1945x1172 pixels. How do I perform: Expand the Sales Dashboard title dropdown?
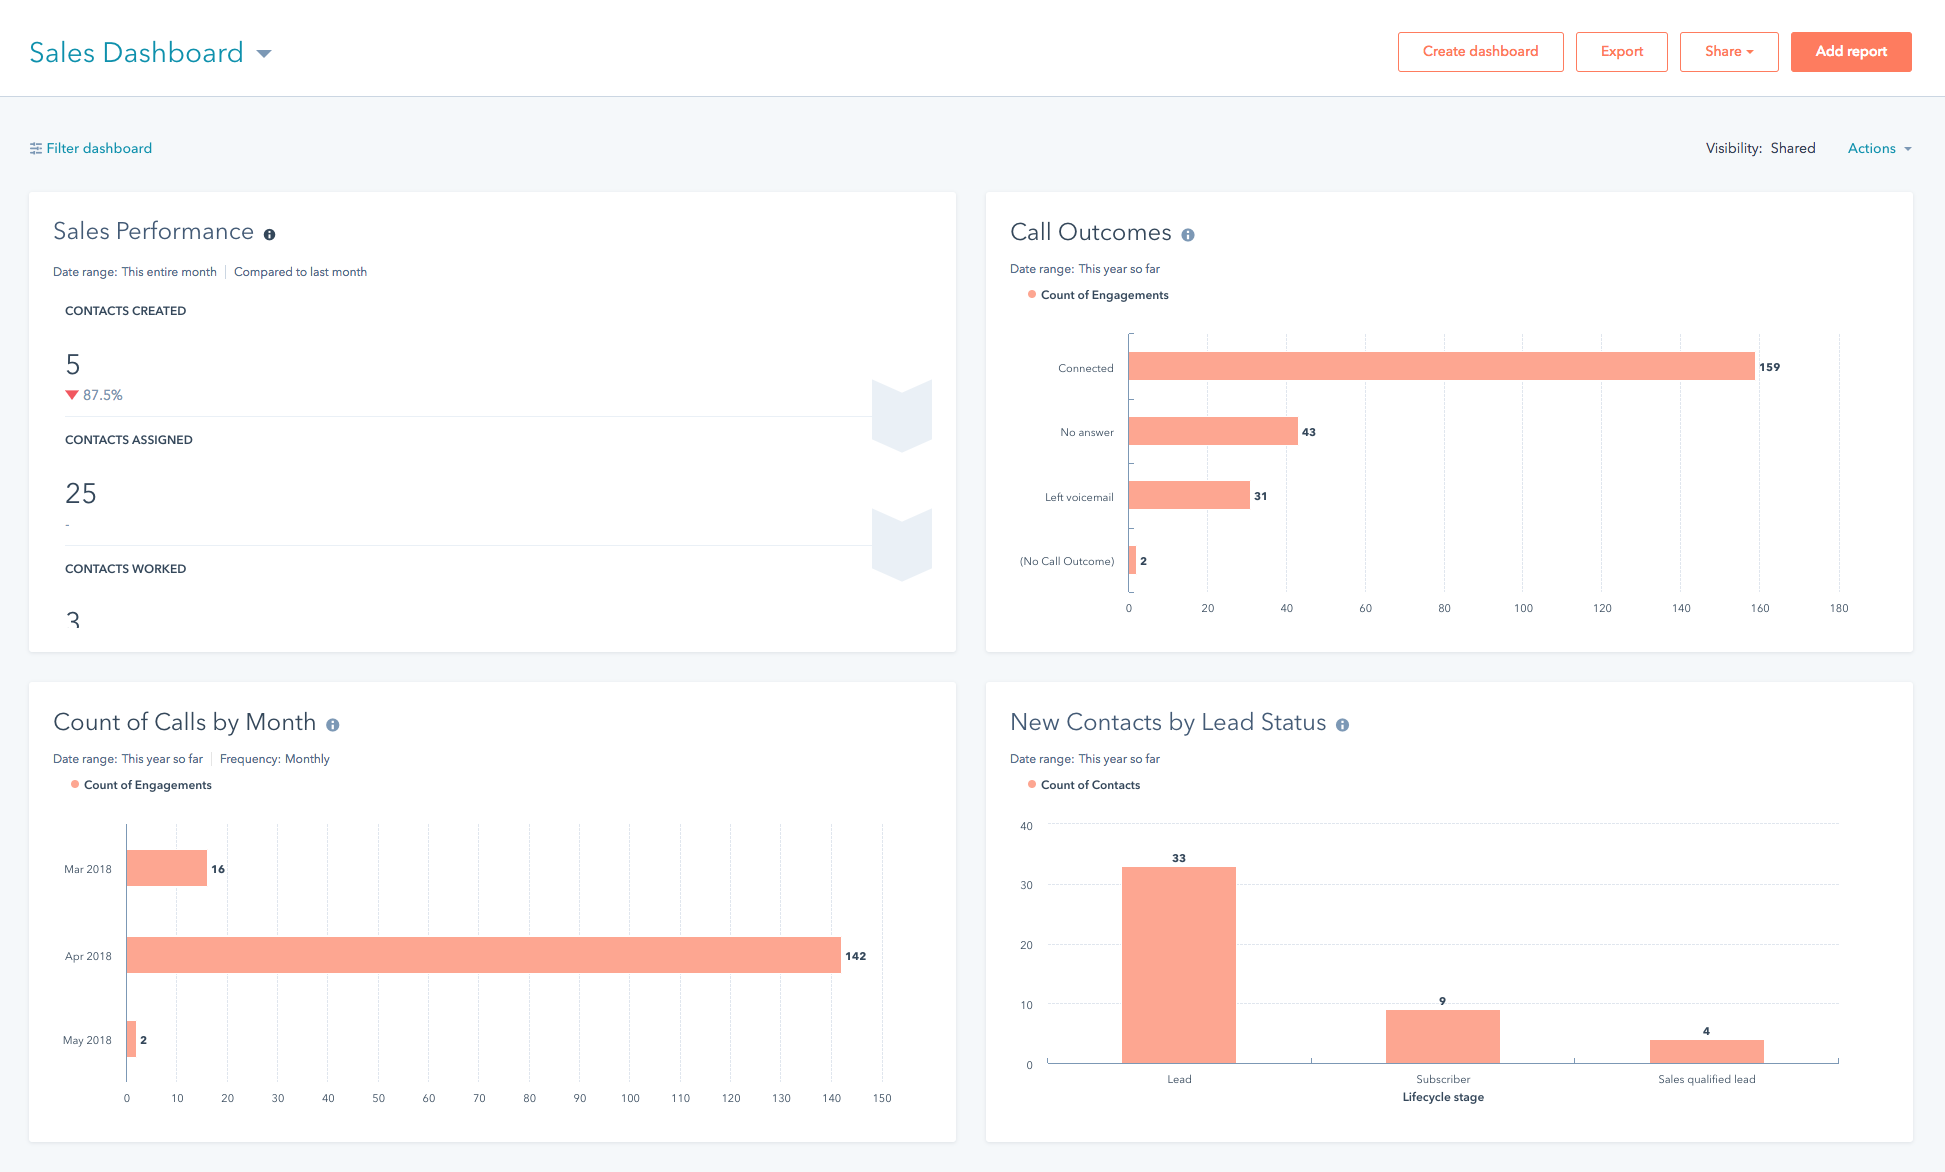pos(263,53)
